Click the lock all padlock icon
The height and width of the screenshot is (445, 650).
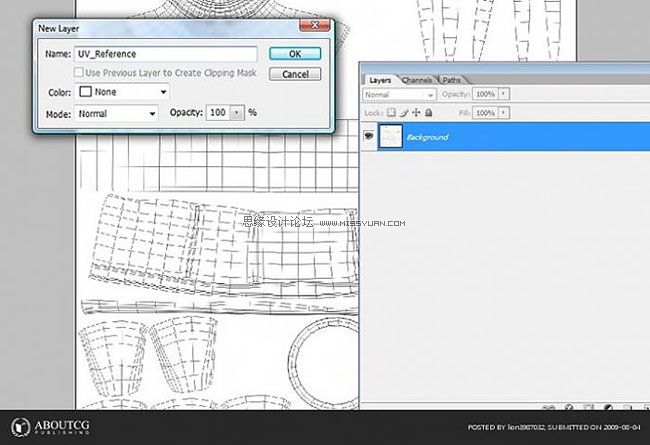pyautogui.click(x=427, y=114)
